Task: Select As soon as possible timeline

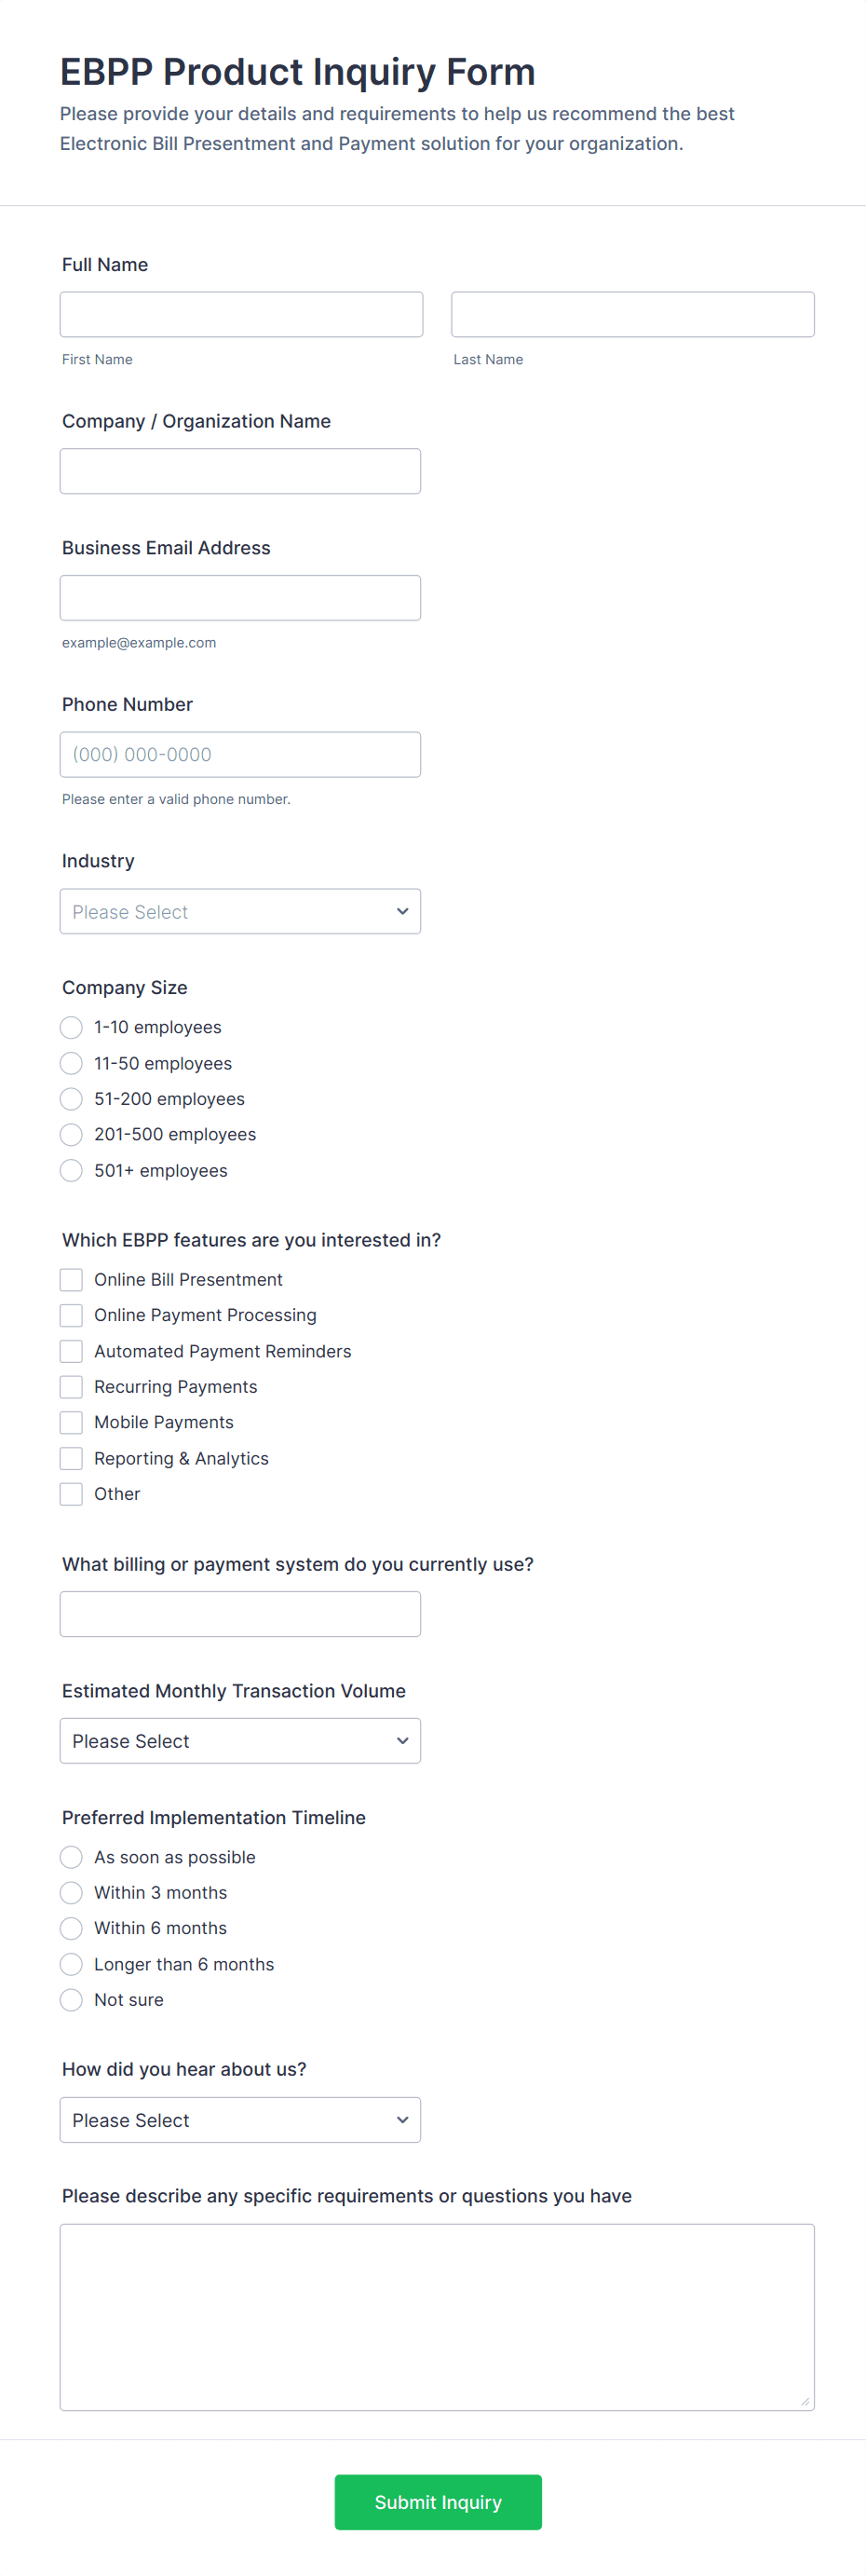Action: tap(71, 1858)
